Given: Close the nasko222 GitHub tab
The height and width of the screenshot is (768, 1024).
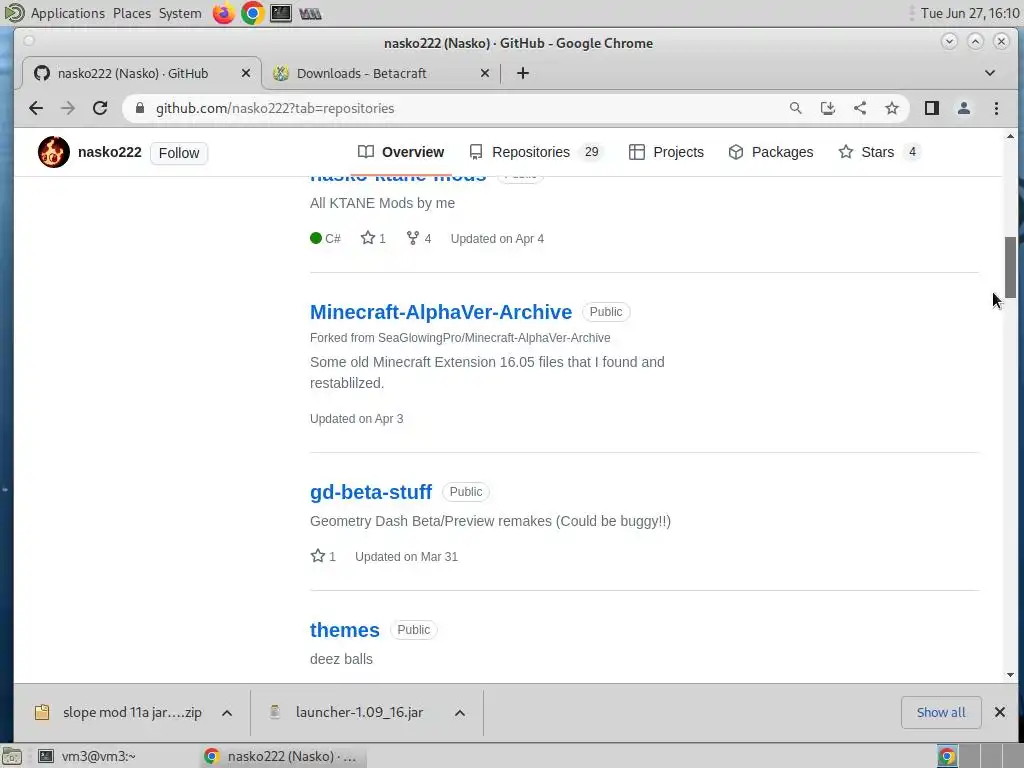Looking at the screenshot, I should click(x=246, y=73).
